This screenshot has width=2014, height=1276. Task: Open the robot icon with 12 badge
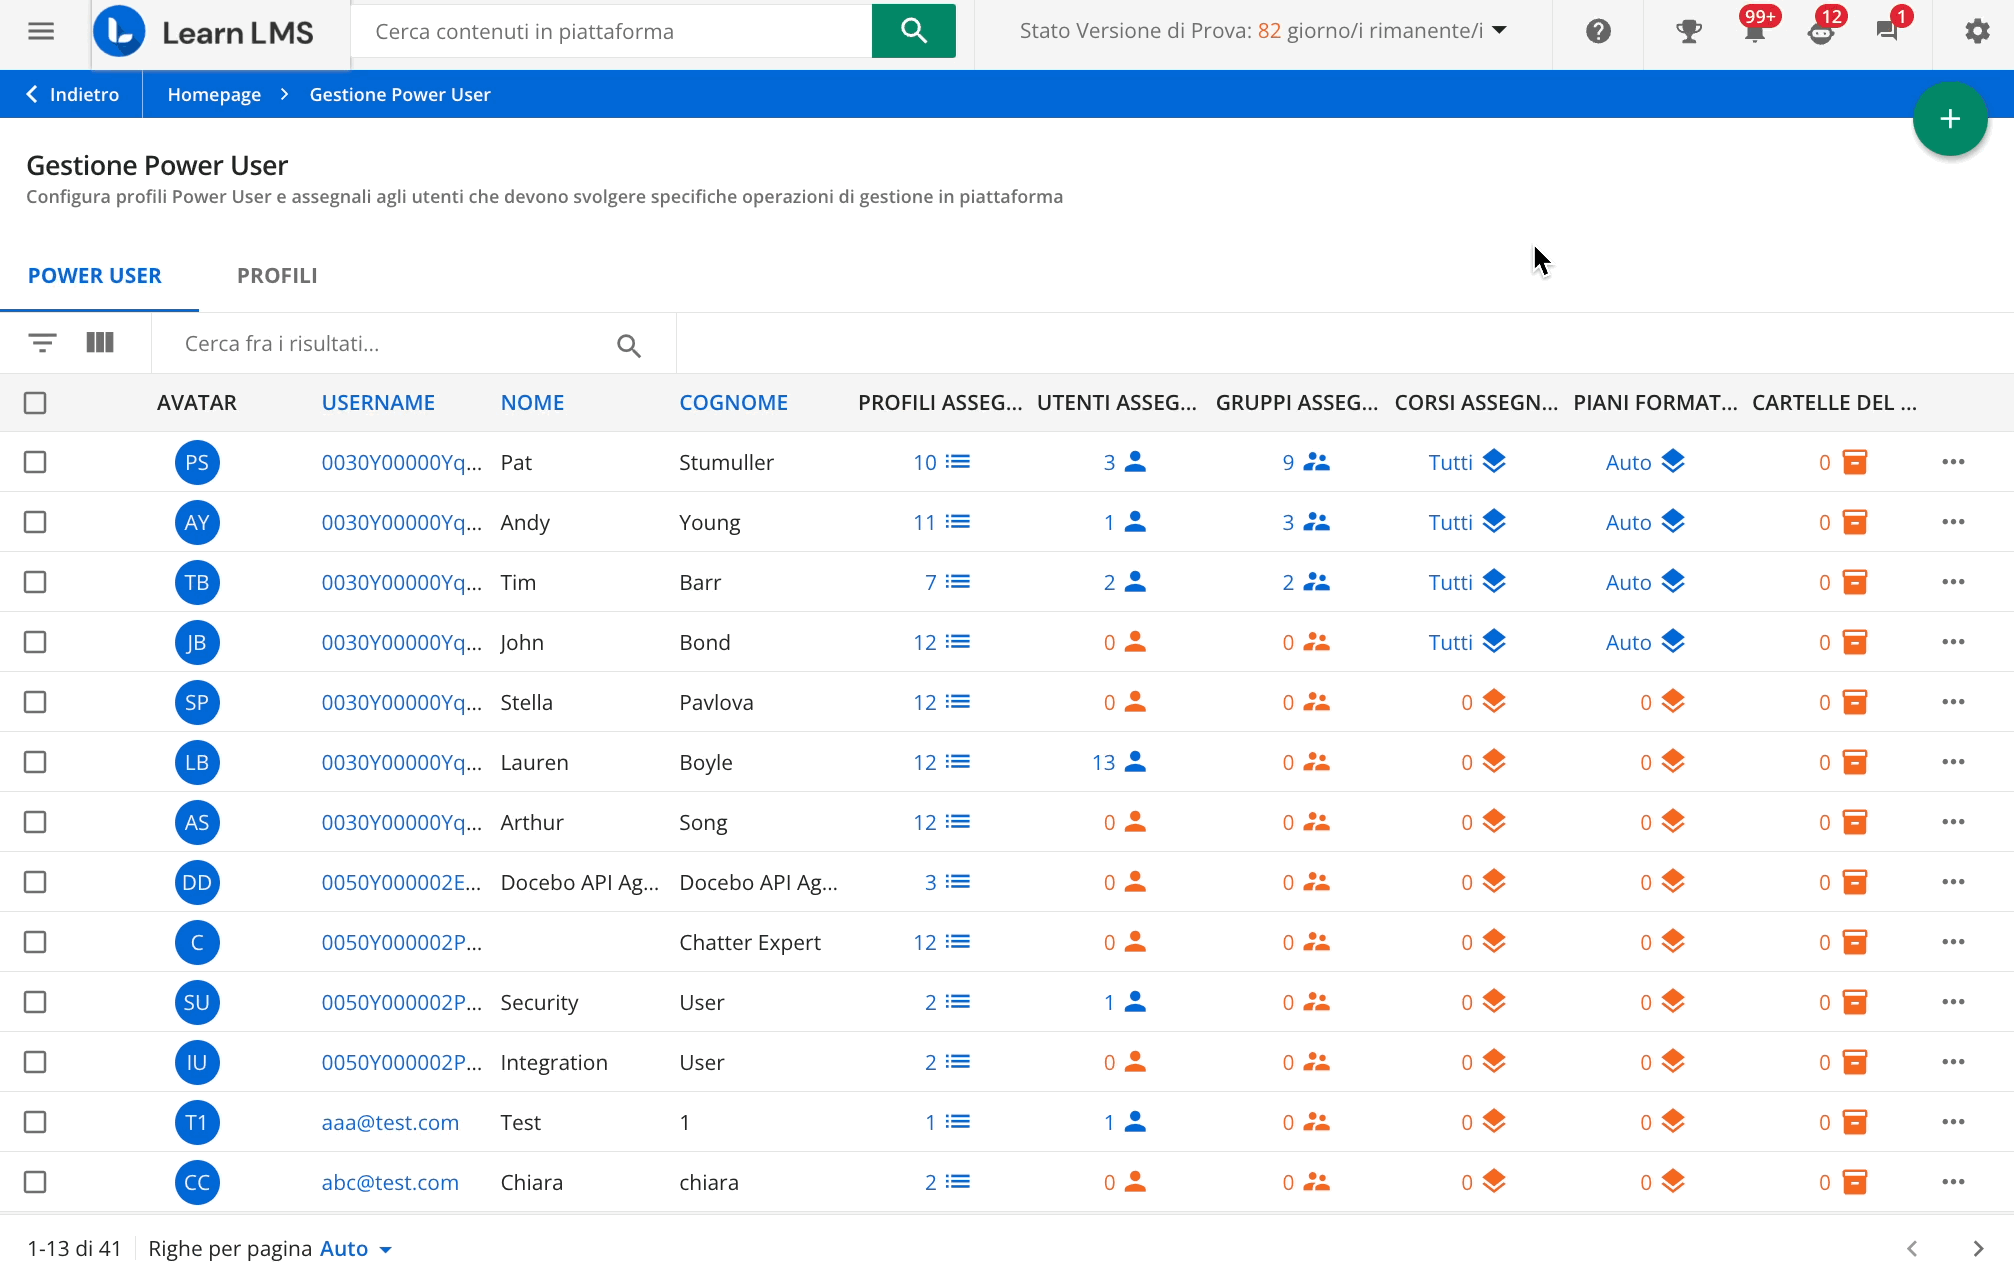point(1822,31)
